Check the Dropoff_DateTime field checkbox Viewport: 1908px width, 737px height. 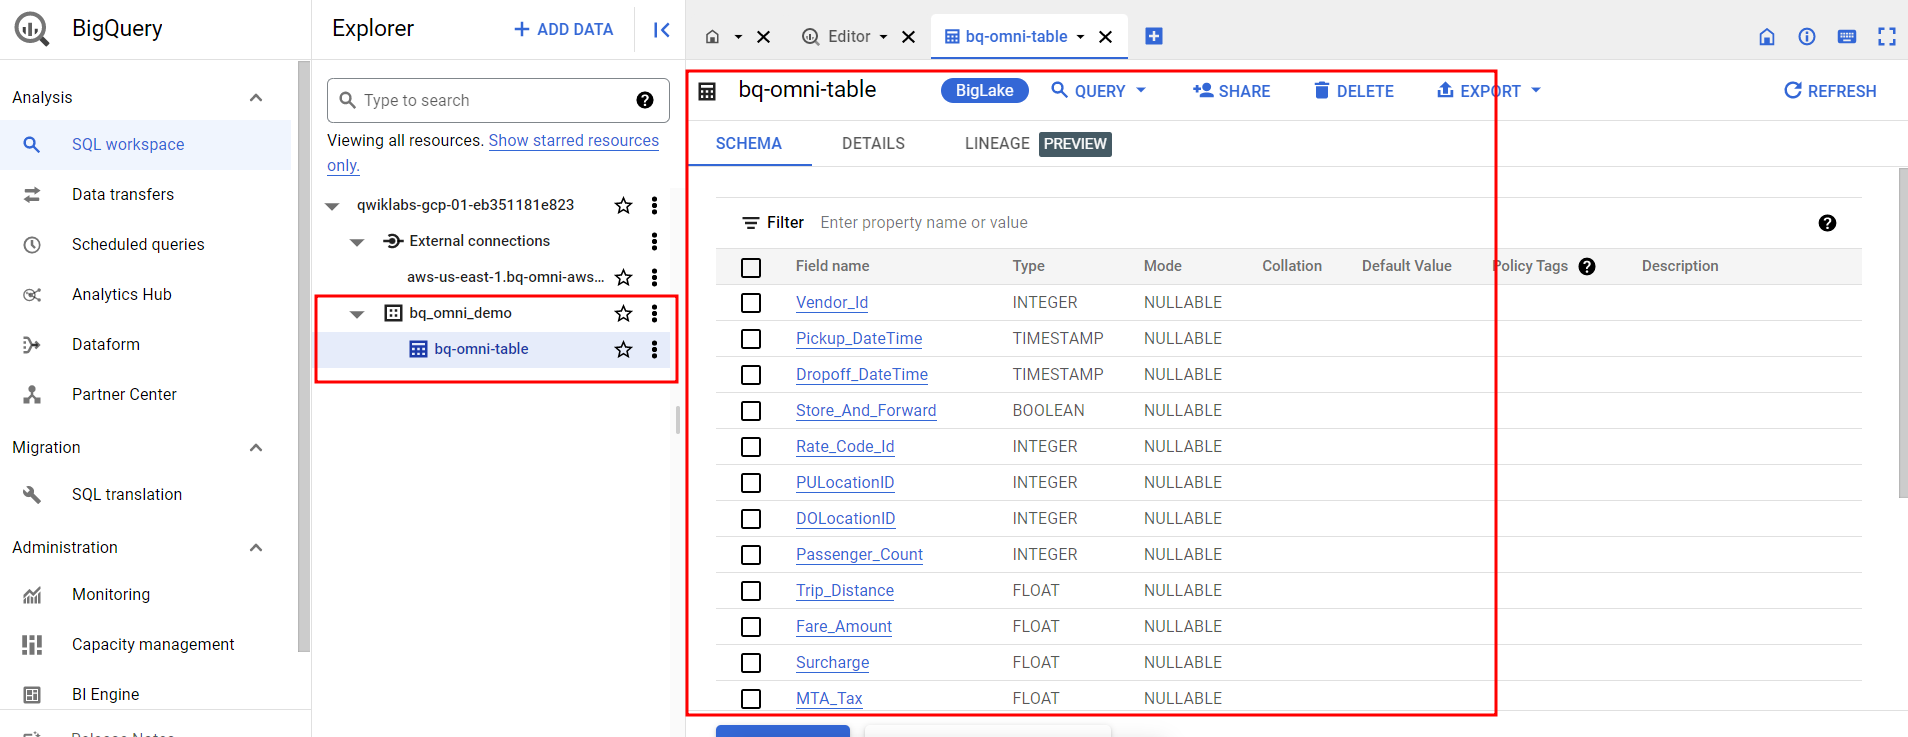click(x=751, y=375)
